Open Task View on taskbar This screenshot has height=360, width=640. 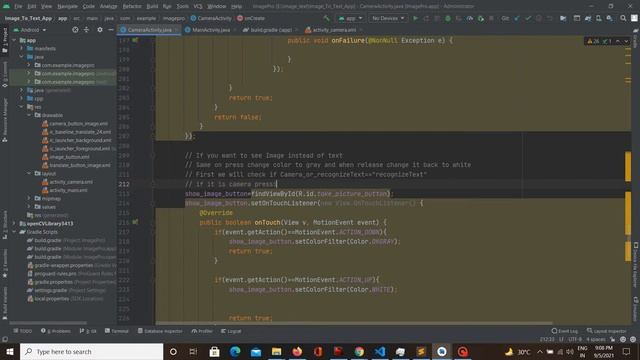tap(193, 351)
